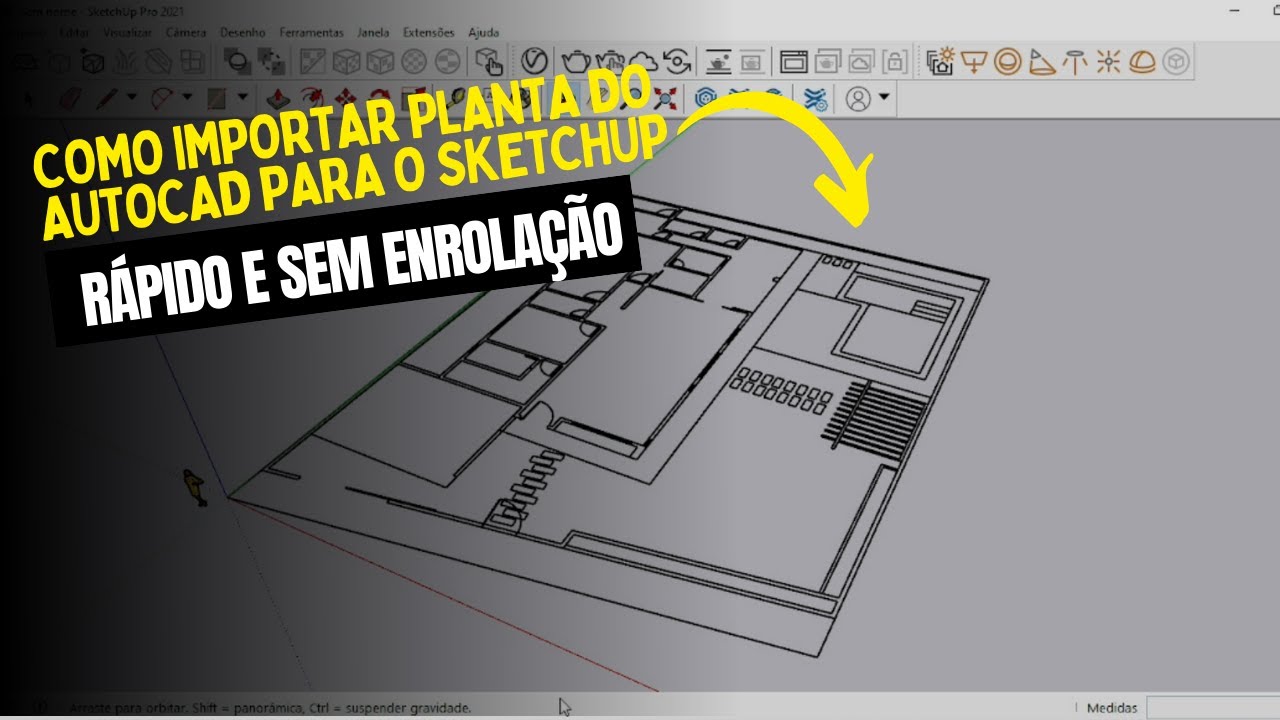The height and width of the screenshot is (720, 1280).
Task: Select V-Ray Dome Light tool
Action: coord(1142,62)
